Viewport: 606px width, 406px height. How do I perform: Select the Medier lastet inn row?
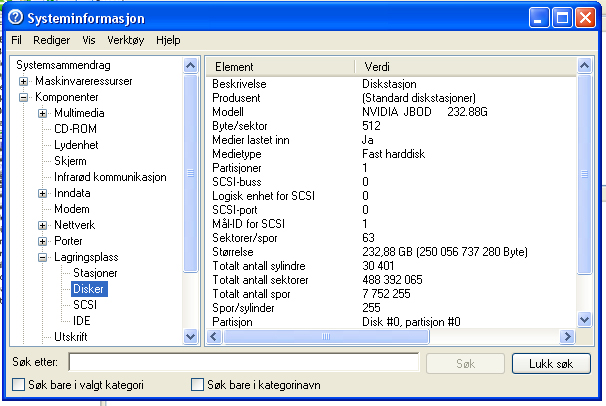pos(391,139)
